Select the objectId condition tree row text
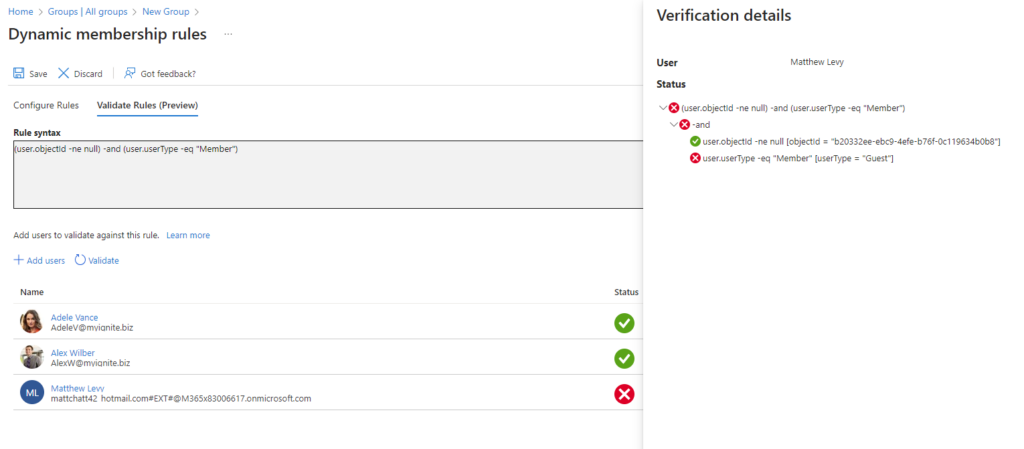The width and height of the screenshot is (1024, 449). pyautogui.click(x=852, y=141)
